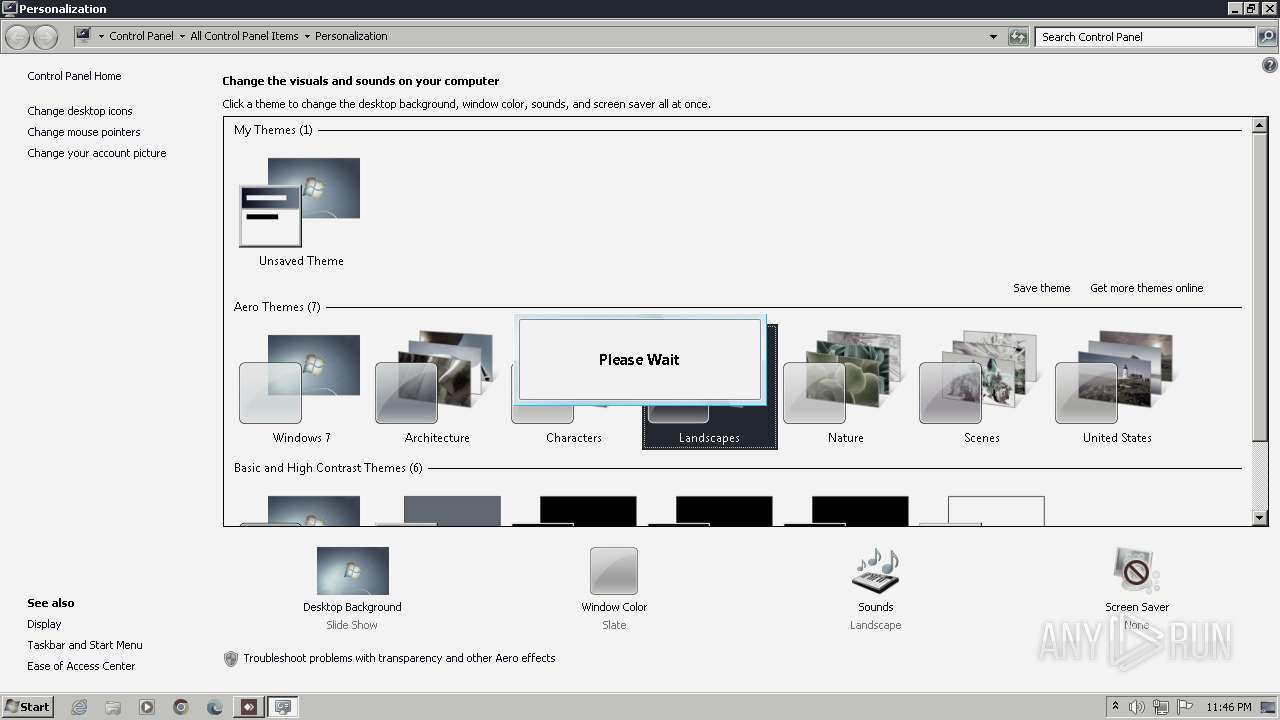Open Change desktop icons link
Image resolution: width=1280 pixels, height=720 pixels.
[80, 111]
